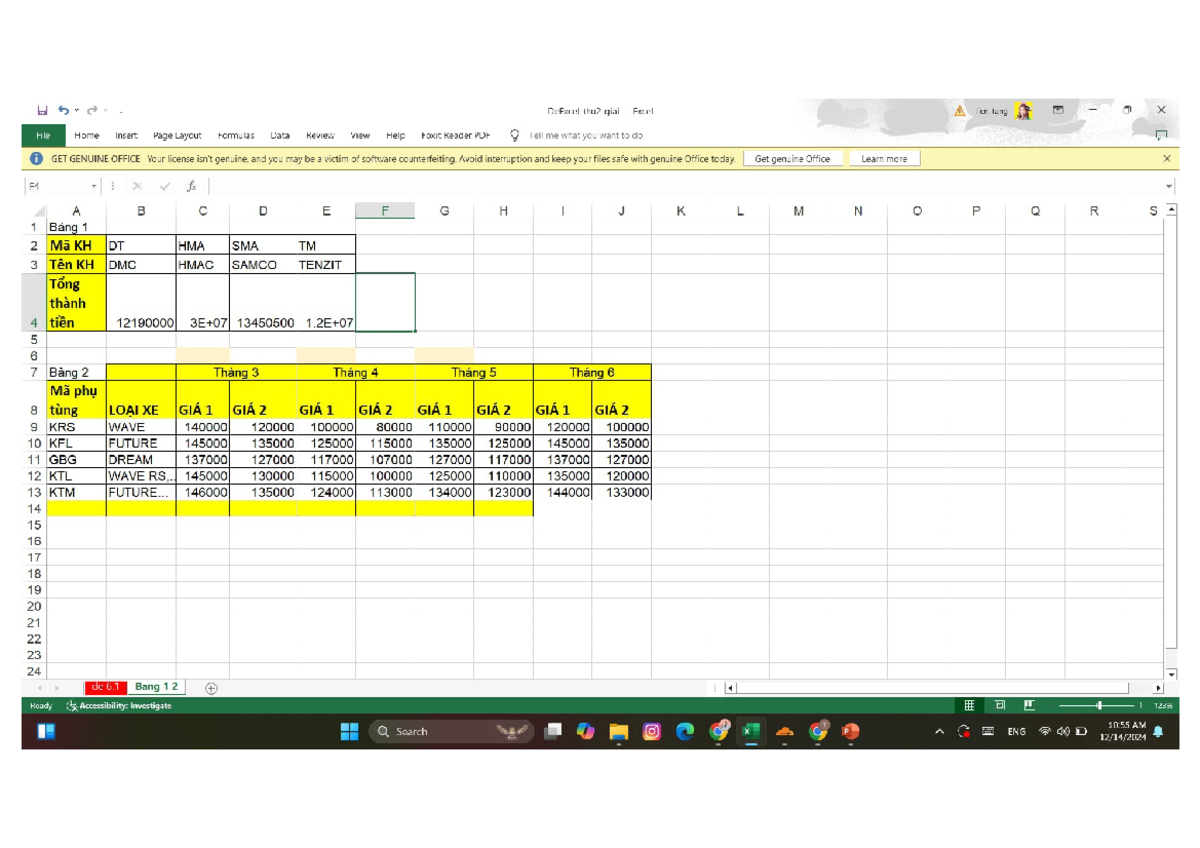Click the Save icon in Quick Access toolbar
1200x848 pixels.
click(43, 111)
